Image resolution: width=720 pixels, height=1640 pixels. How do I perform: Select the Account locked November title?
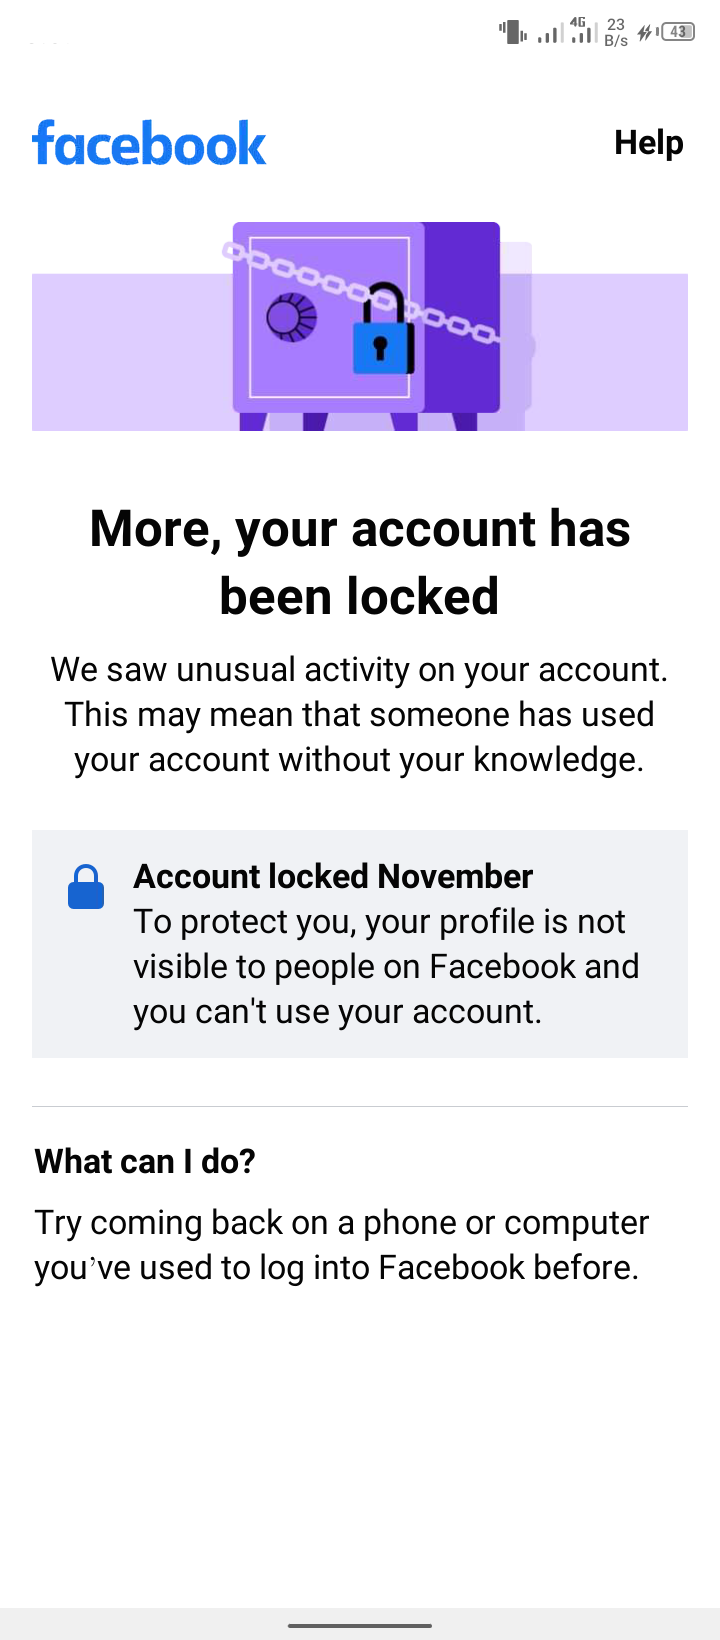click(x=333, y=876)
